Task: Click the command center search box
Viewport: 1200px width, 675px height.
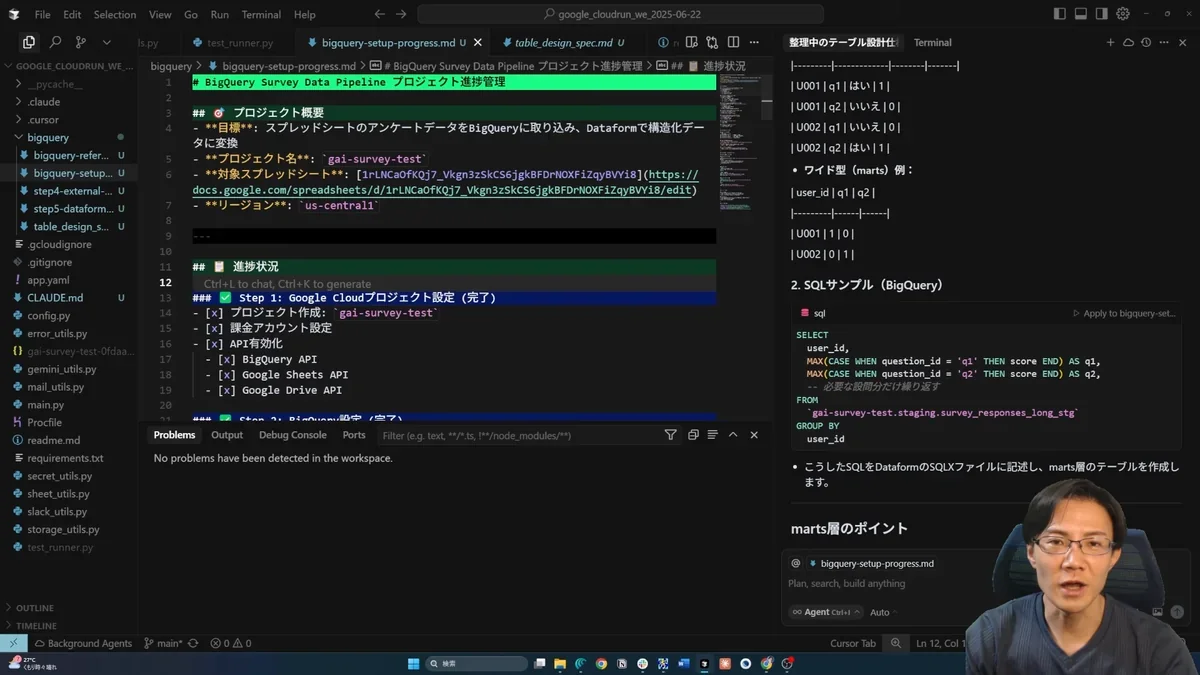Action: coord(620,14)
